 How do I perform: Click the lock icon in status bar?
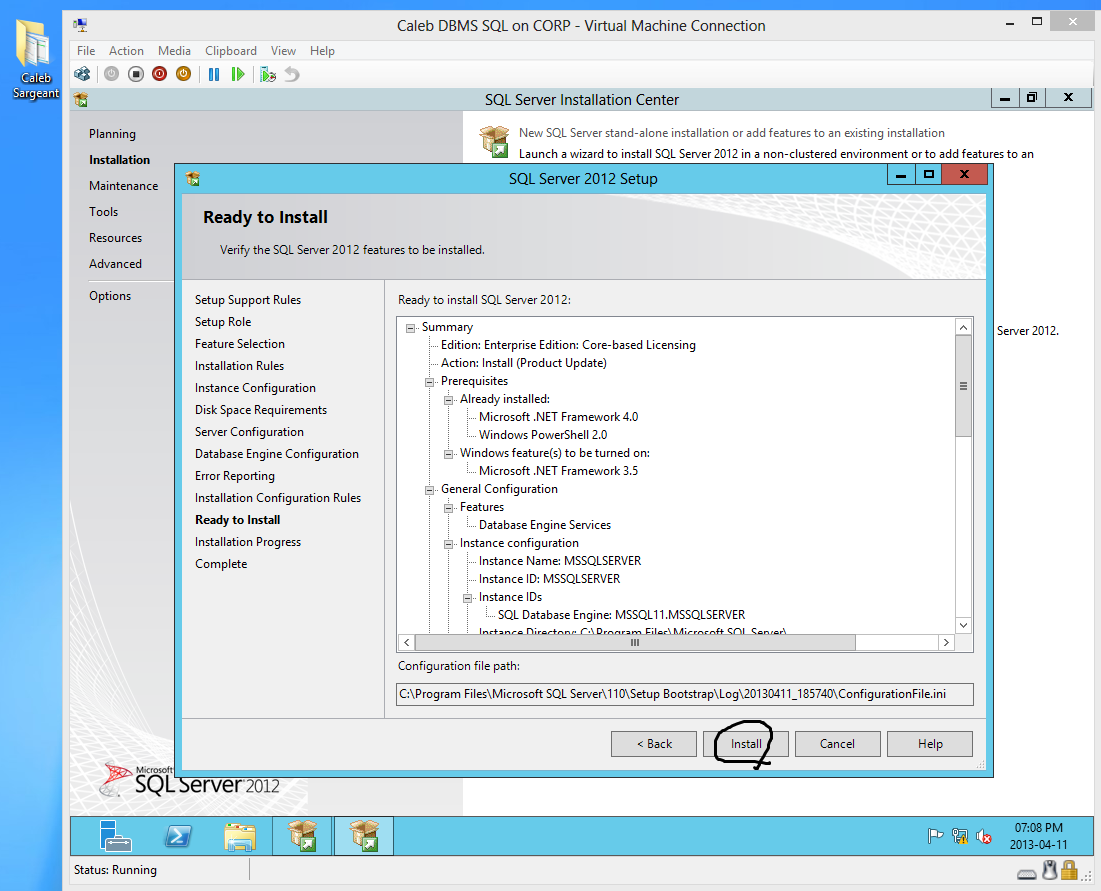(x=1069, y=871)
